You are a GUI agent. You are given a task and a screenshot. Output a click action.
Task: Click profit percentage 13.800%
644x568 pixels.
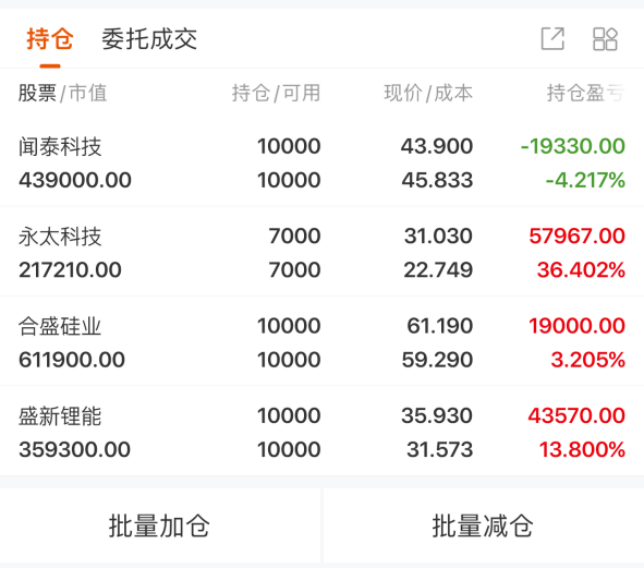coord(582,449)
